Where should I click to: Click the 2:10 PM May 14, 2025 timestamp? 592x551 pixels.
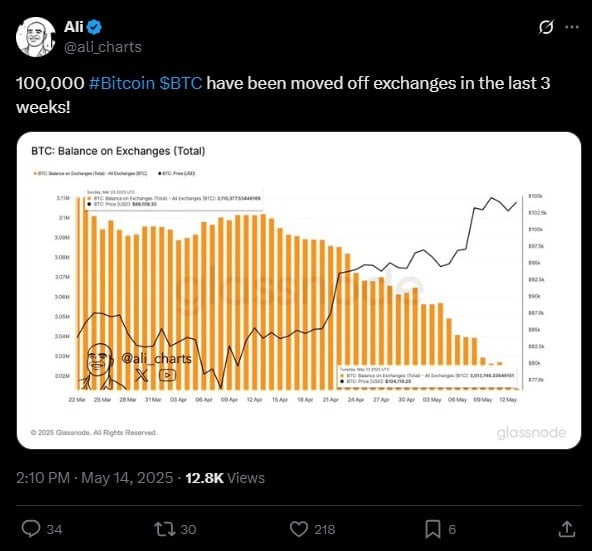point(94,478)
